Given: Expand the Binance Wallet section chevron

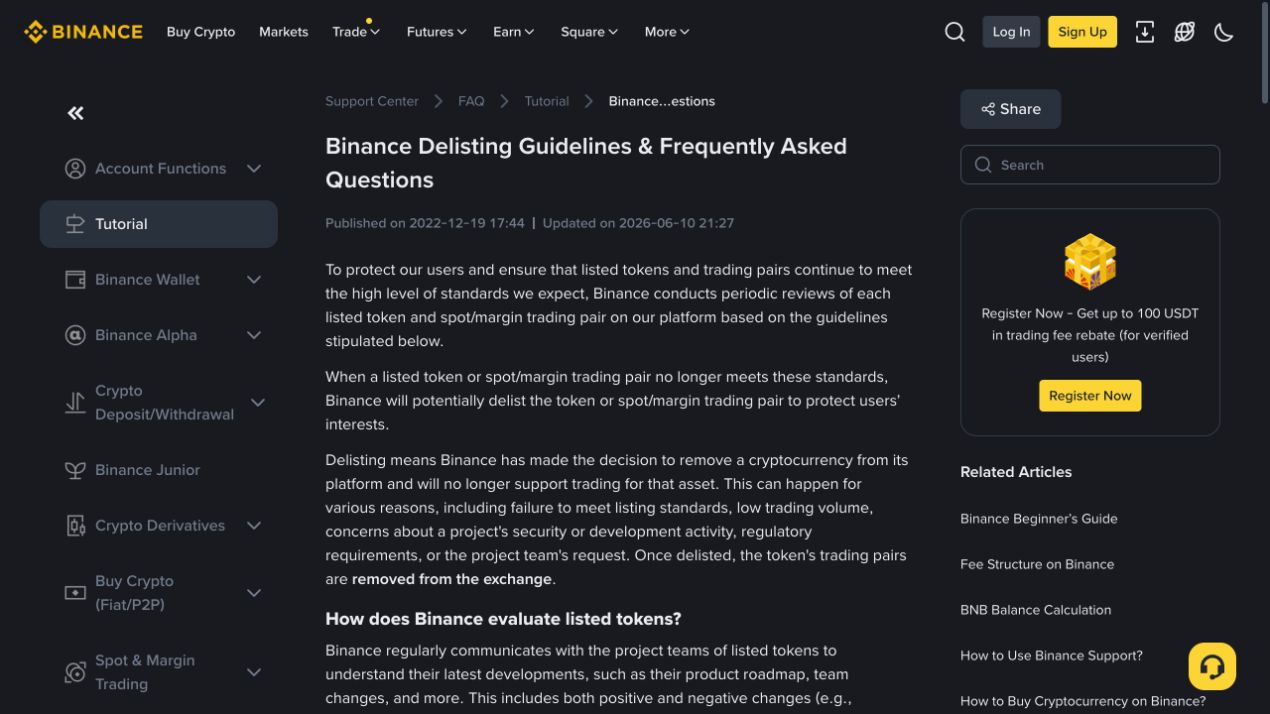Looking at the screenshot, I should [254, 280].
